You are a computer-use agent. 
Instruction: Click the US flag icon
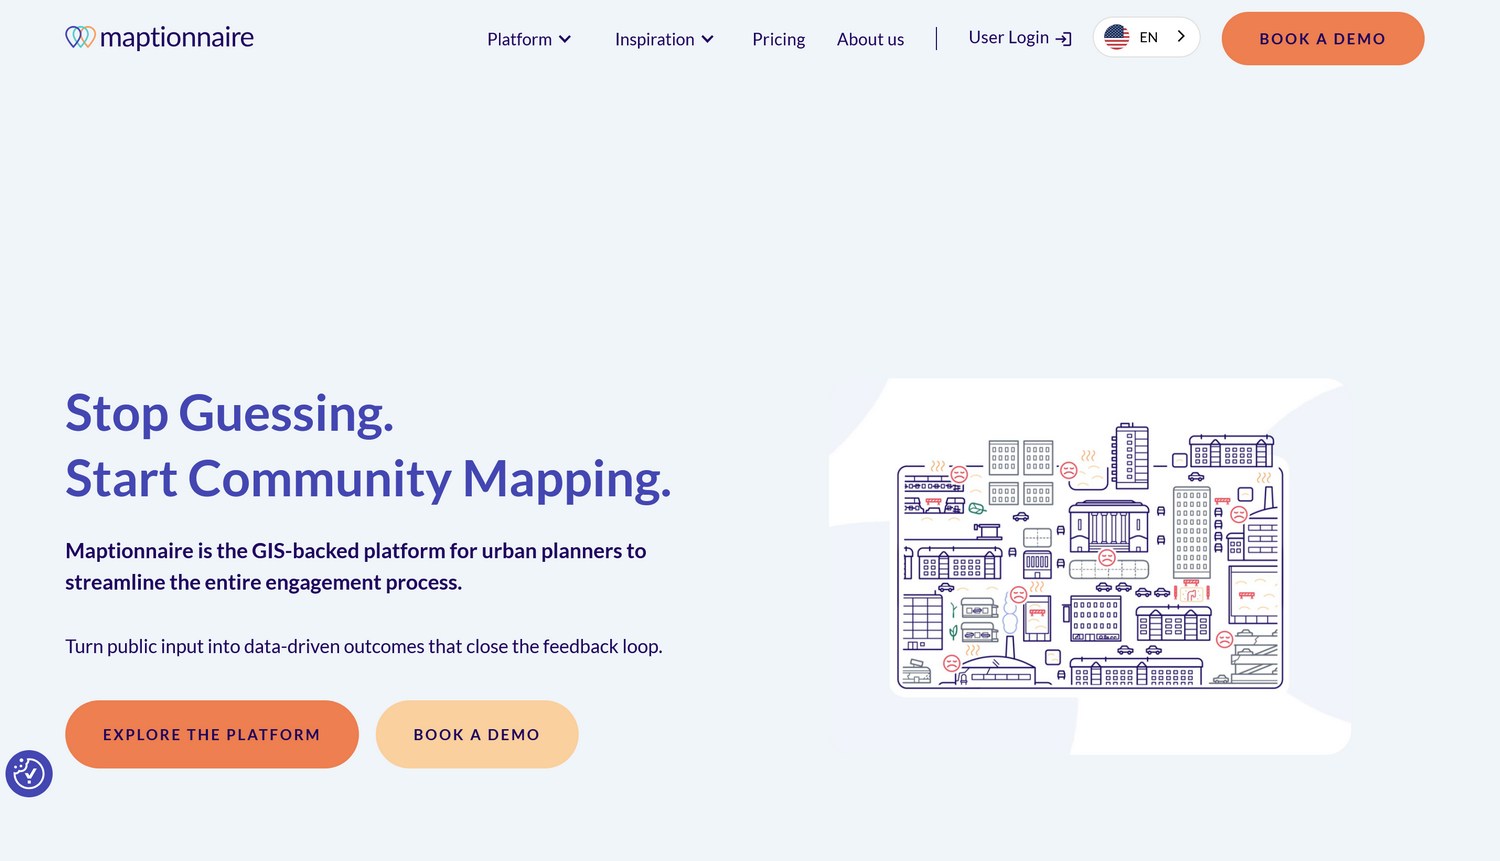click(1117, 37)
